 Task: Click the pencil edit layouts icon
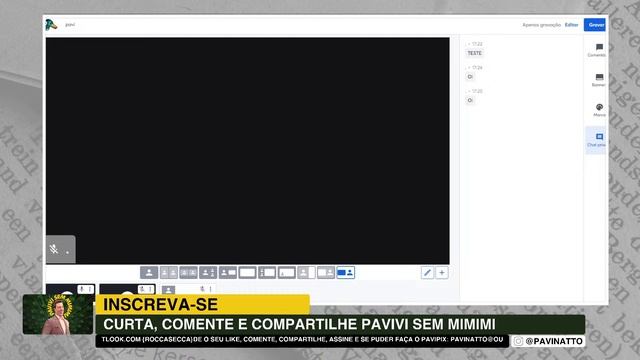click(427, 273)
